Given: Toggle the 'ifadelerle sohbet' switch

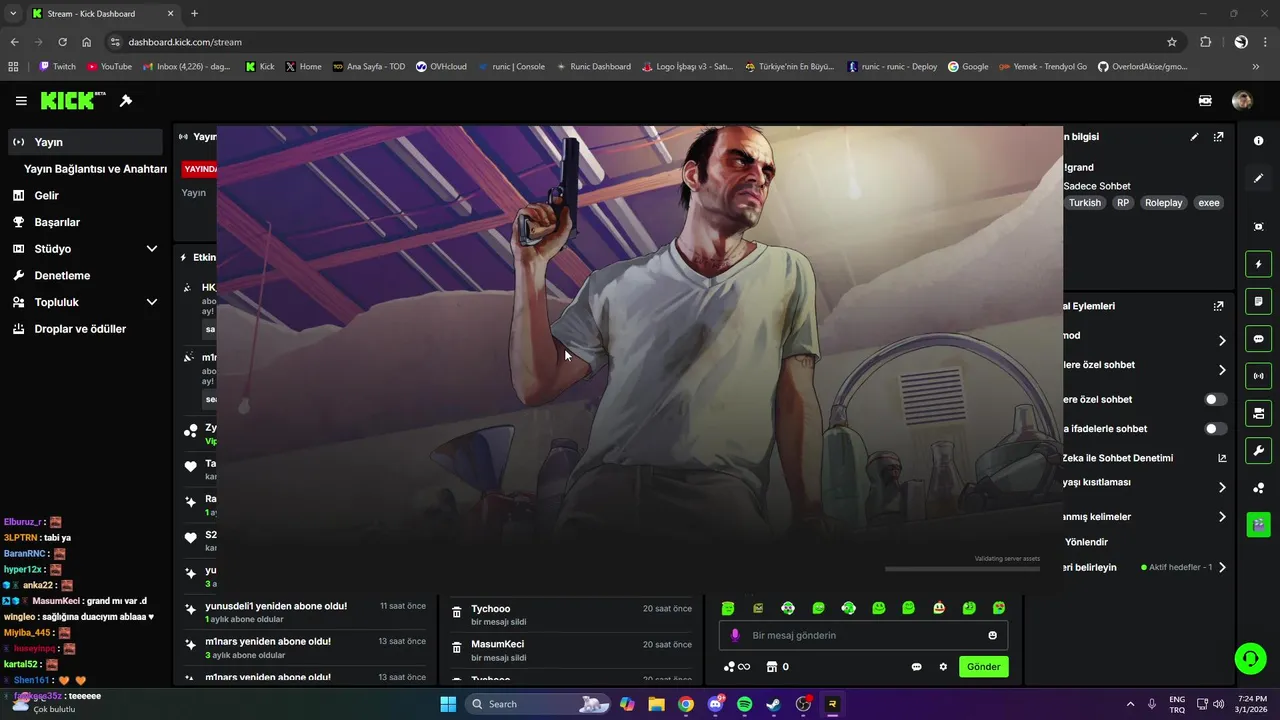Looking at the screenshot, I should click(1215, 429).
